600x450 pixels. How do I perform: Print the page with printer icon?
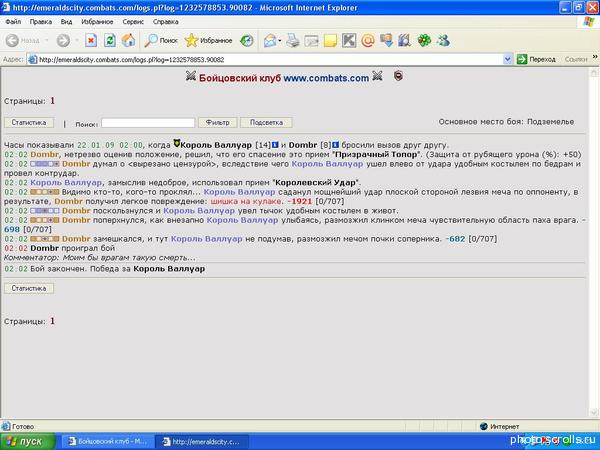(x=293, y=40)
